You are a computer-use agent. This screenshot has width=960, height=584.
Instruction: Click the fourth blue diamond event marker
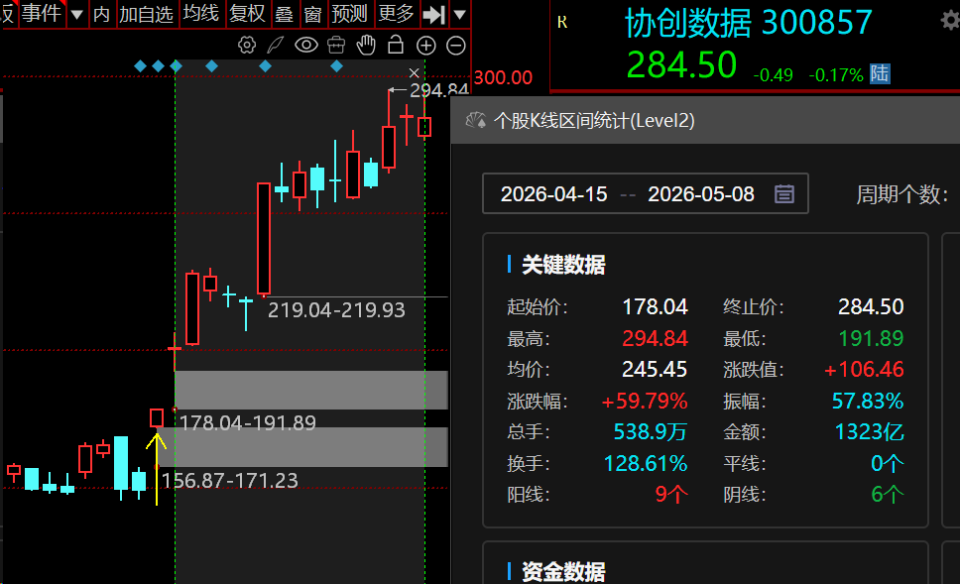pyautogui.click(x=212, y=66)
